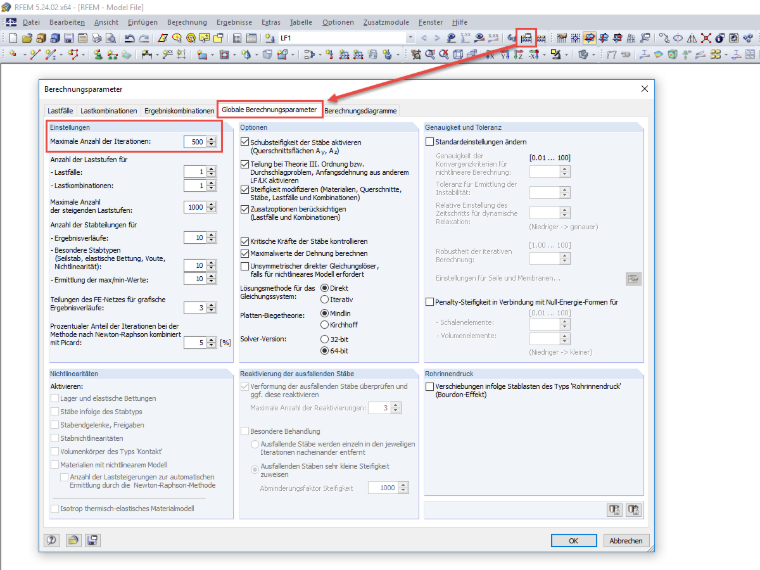The image size is (760, 570).
Task: Open the Datei menu
Action: (x=31, y=22)
